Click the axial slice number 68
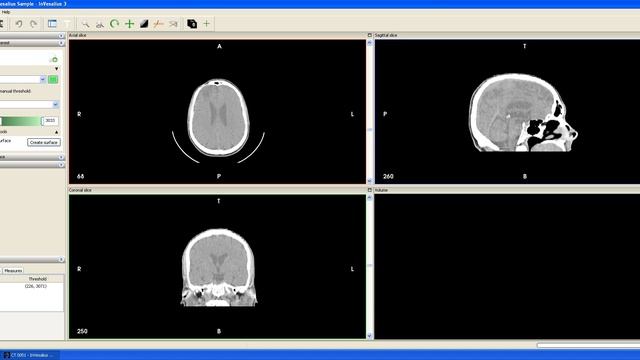Image resolution: width=640 pixels, height=360 pixels. tap(80, 177)
